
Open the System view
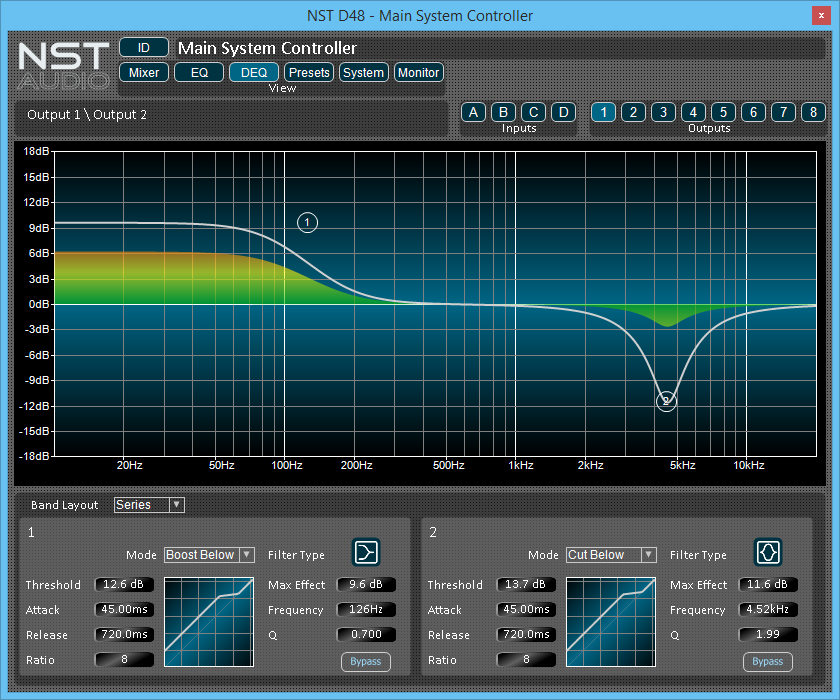click(364, 72)
